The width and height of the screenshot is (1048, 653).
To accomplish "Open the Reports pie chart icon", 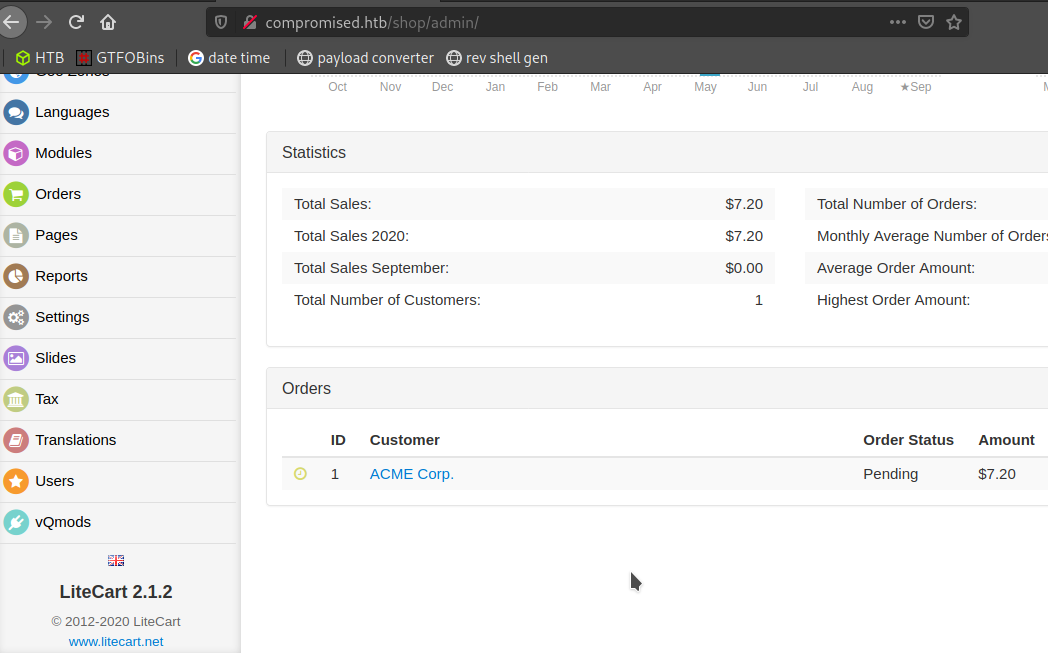I will 16,276.
